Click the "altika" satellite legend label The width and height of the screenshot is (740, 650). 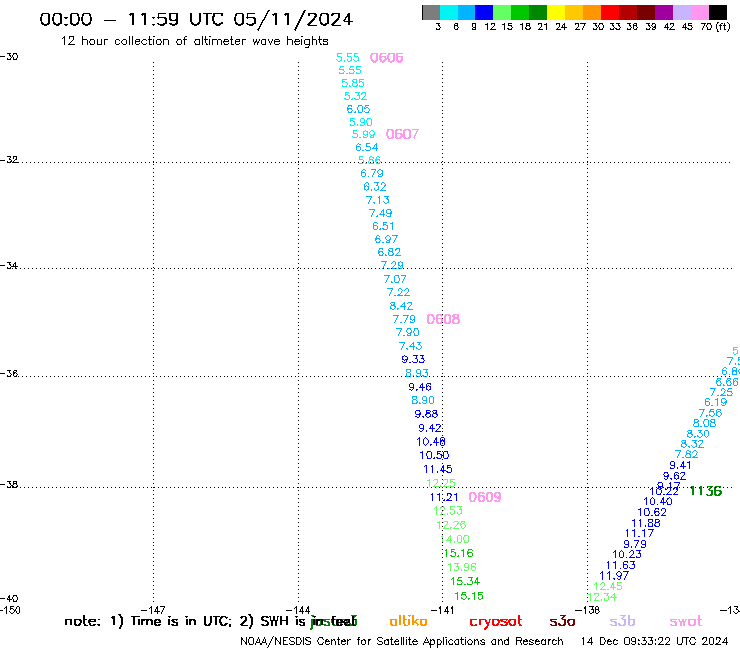pos(408,621)
